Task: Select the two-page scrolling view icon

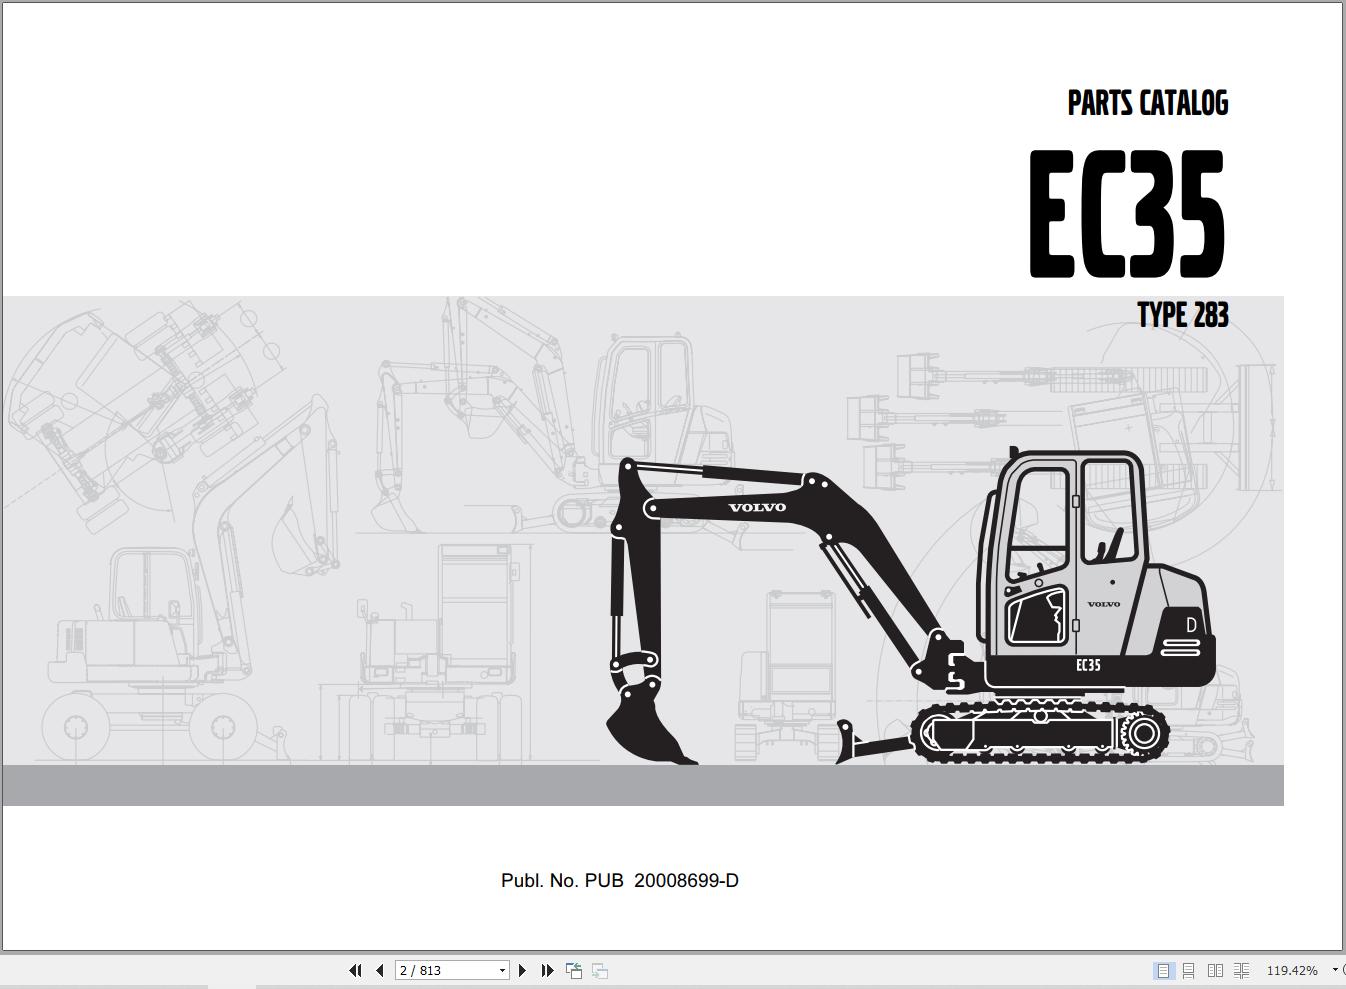Action: [x=1241, y=970]
